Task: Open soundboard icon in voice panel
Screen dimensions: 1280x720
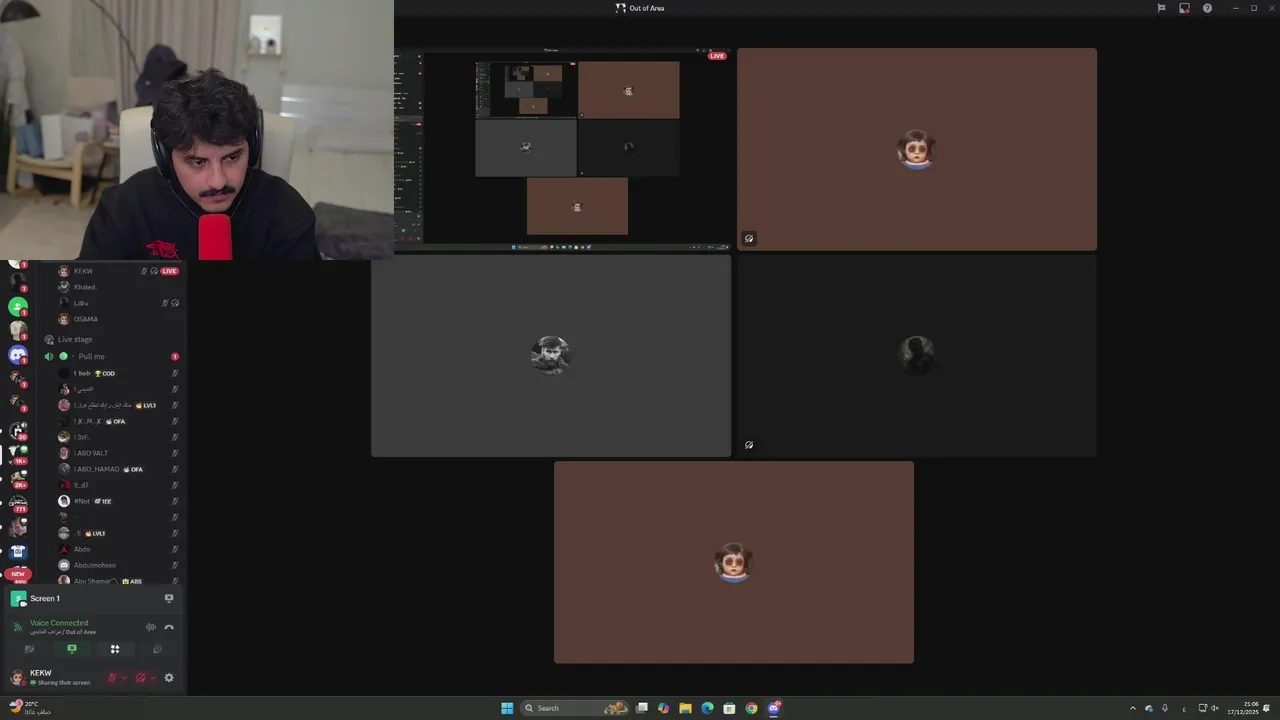Action: pos(157,649)
